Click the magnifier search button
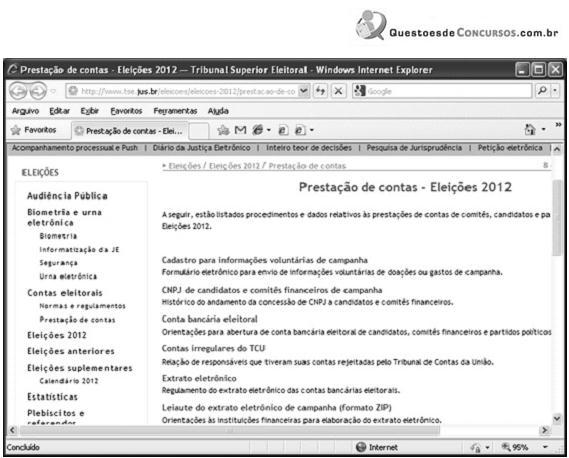The height and width of the screenshot is (458, 569). (542, 91)
